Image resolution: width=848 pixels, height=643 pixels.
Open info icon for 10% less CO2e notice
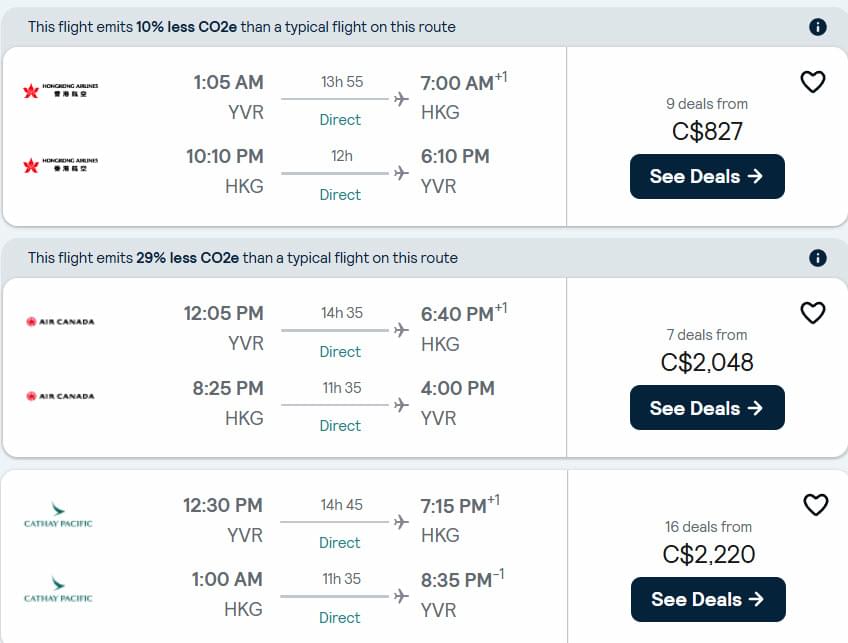click(x=818, y=26)
